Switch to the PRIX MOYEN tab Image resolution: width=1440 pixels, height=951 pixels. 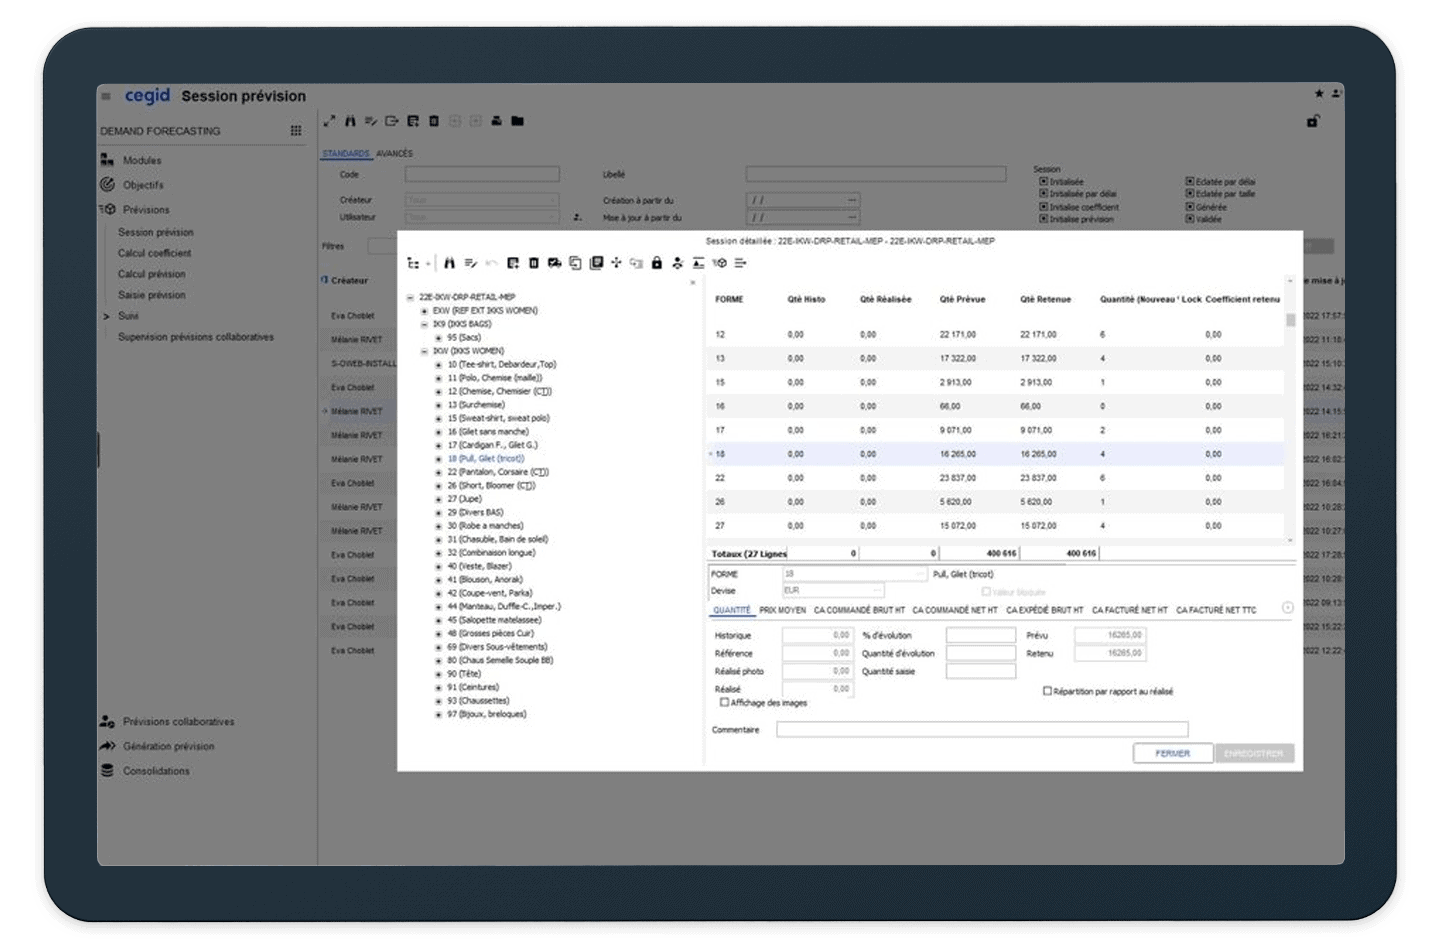(782, 610)
